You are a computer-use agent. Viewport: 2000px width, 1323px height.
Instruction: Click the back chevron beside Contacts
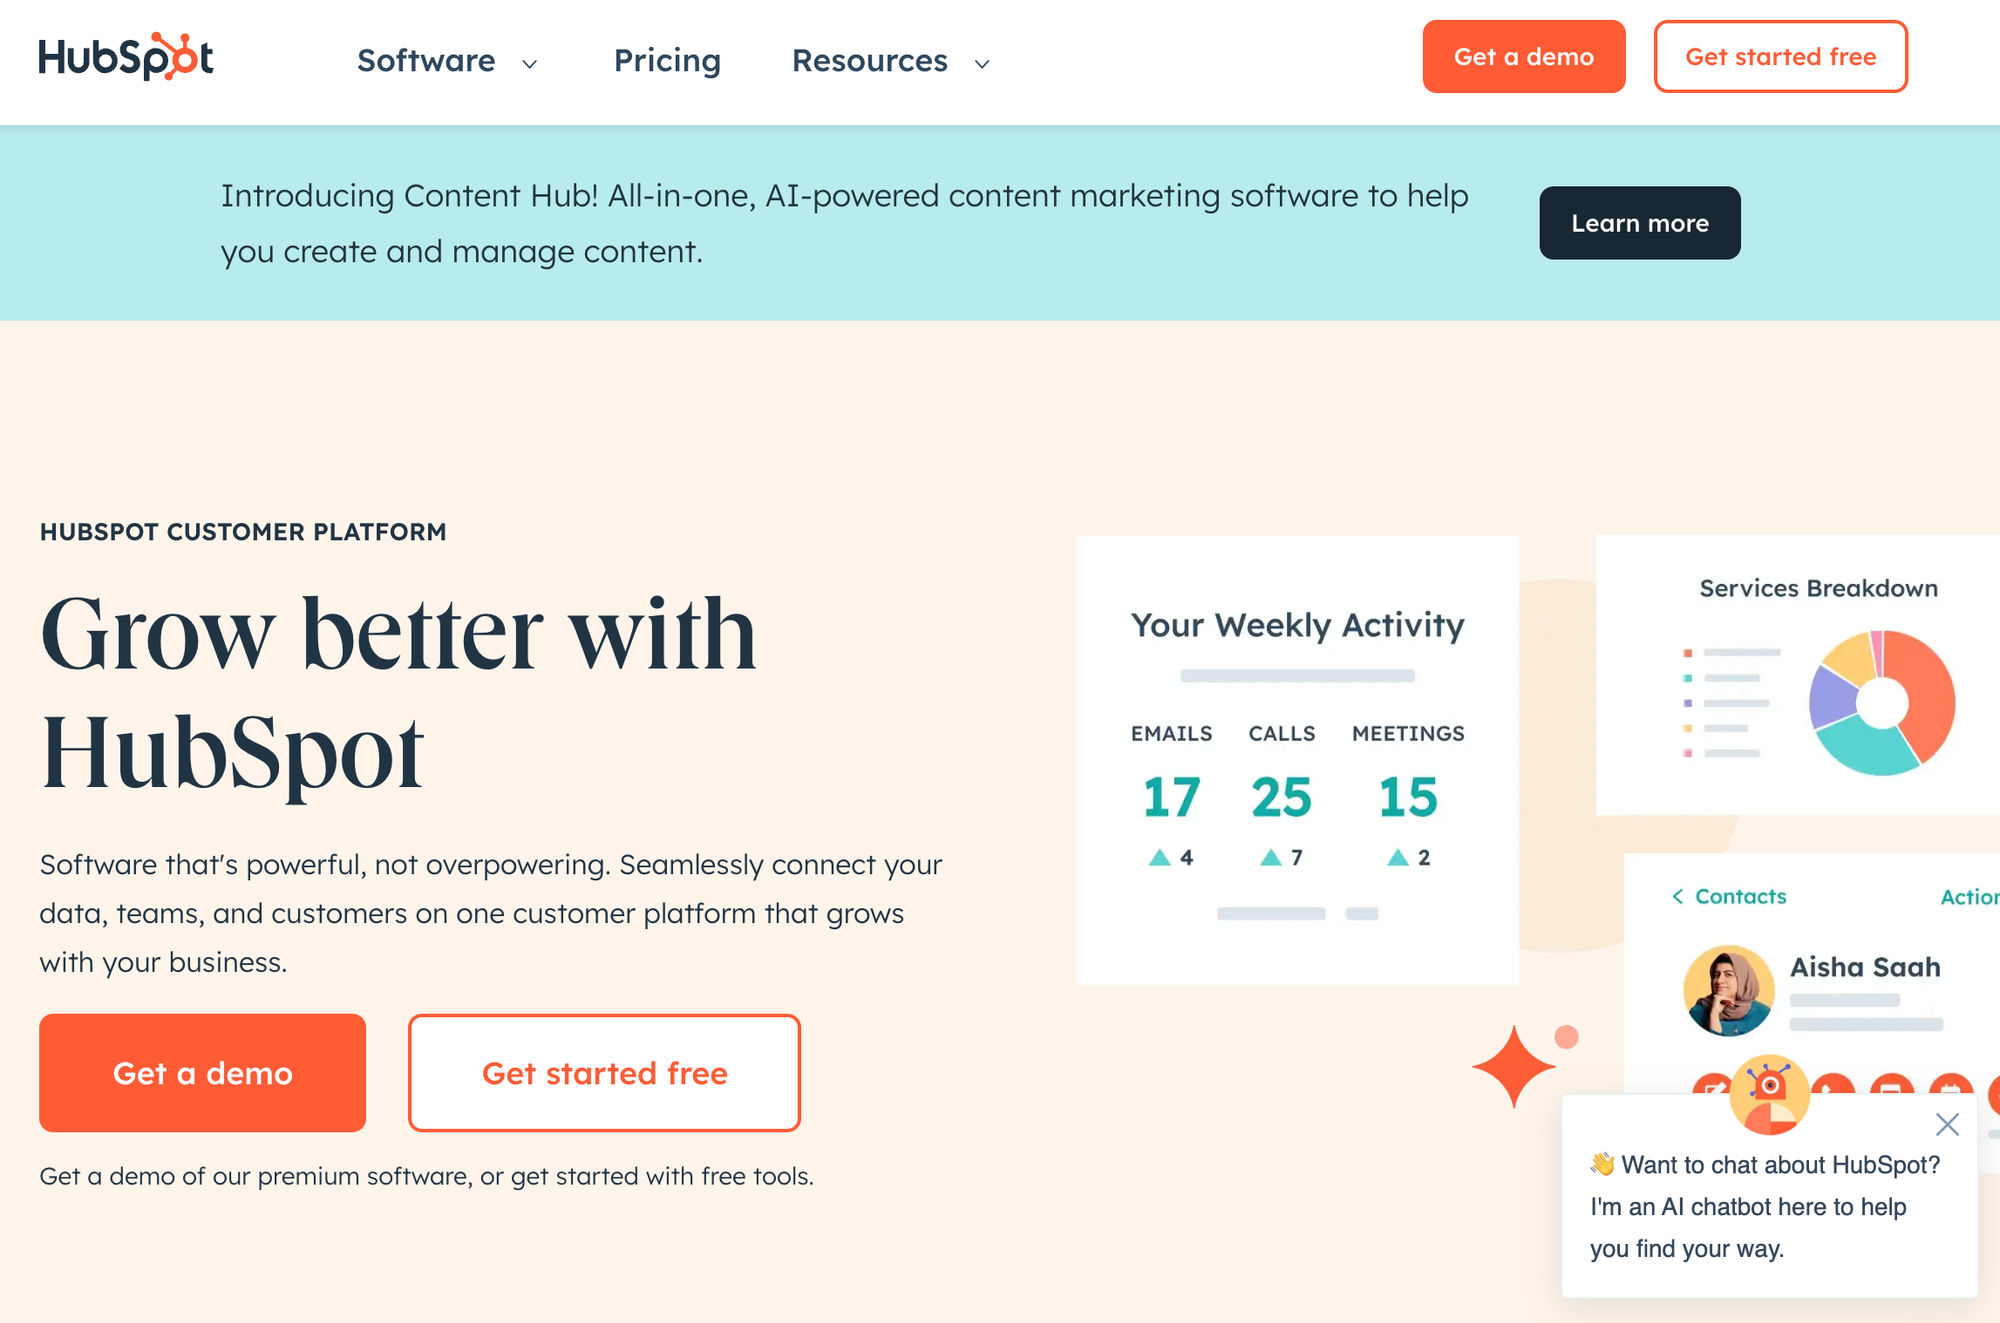click(1677, 897)
